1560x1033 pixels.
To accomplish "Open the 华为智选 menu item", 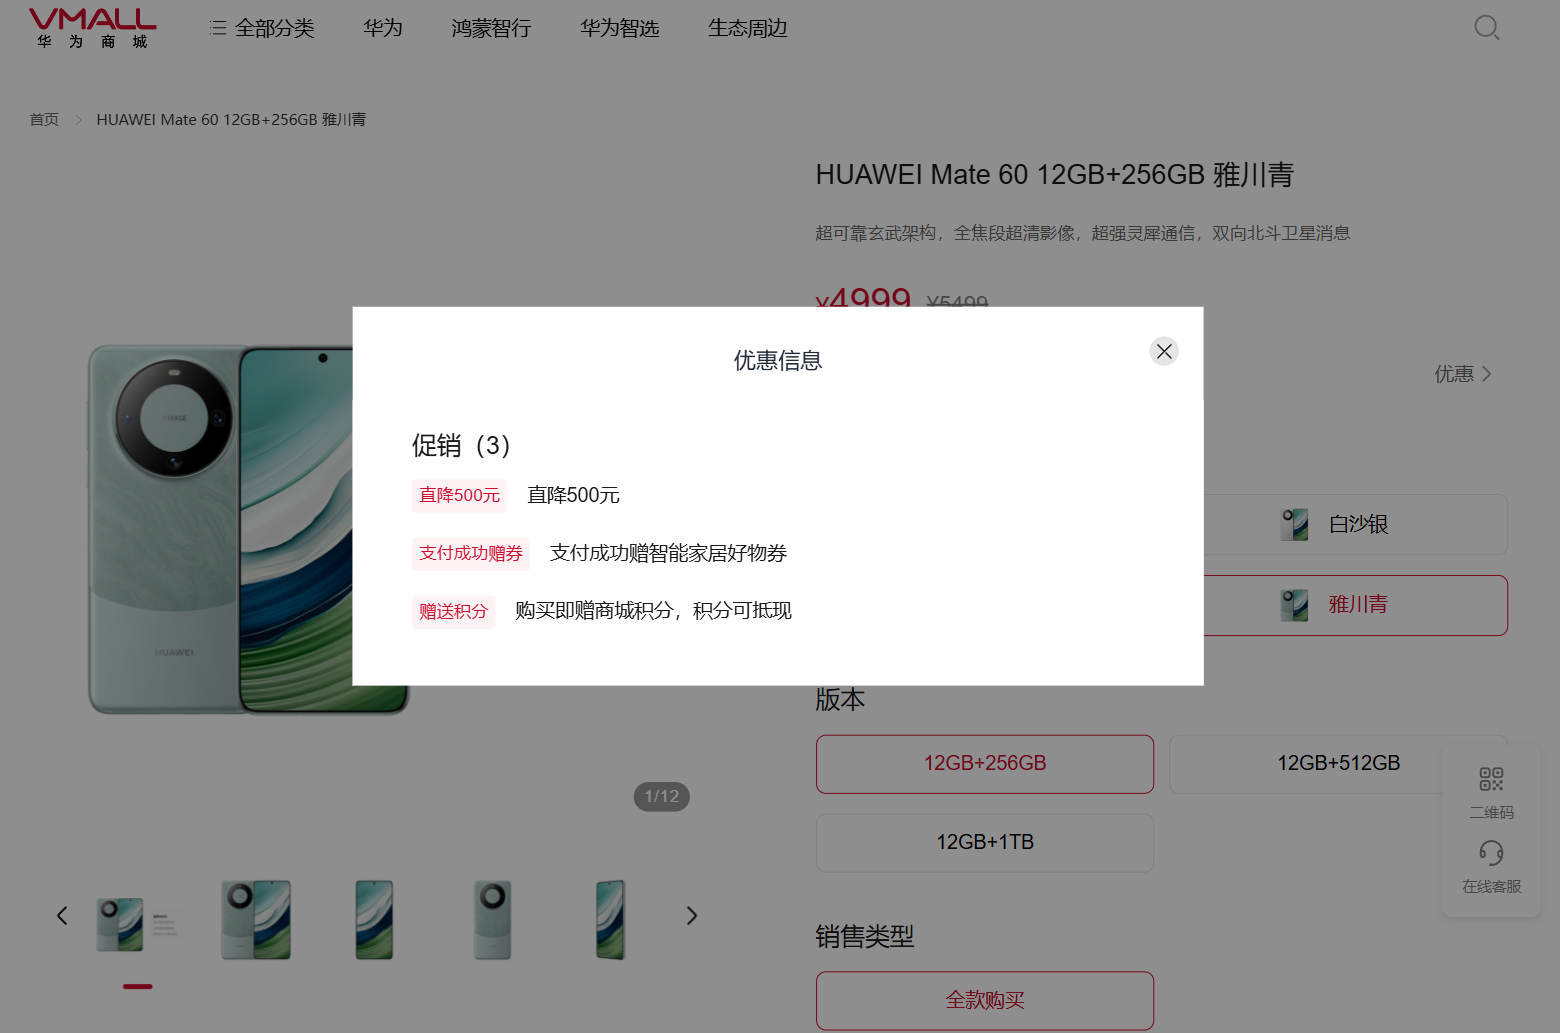I will coord(619,28).
